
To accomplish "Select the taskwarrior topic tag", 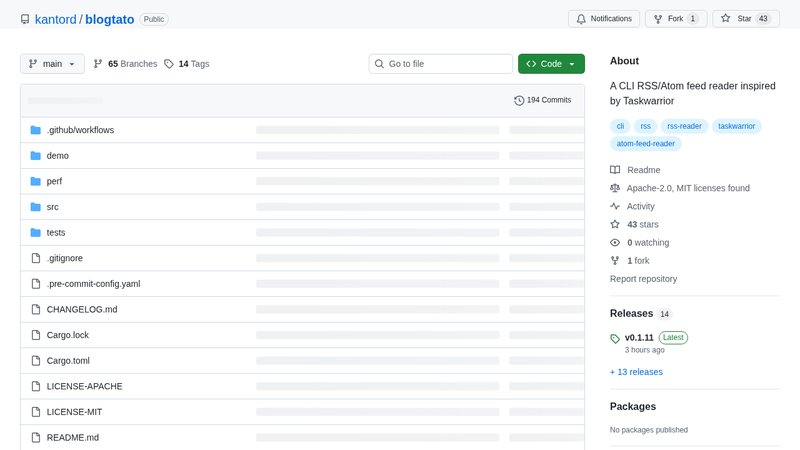I will [739, 126].
